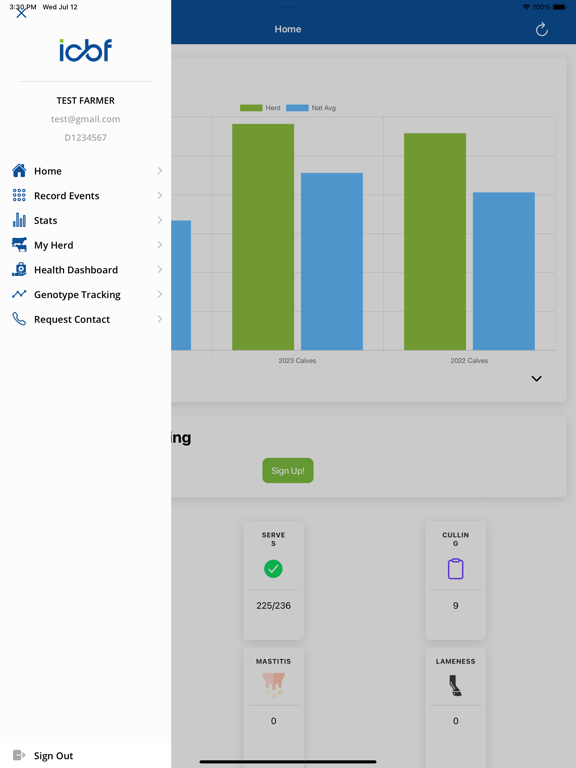Select Request Contact menu item

[x=86, y=319]
